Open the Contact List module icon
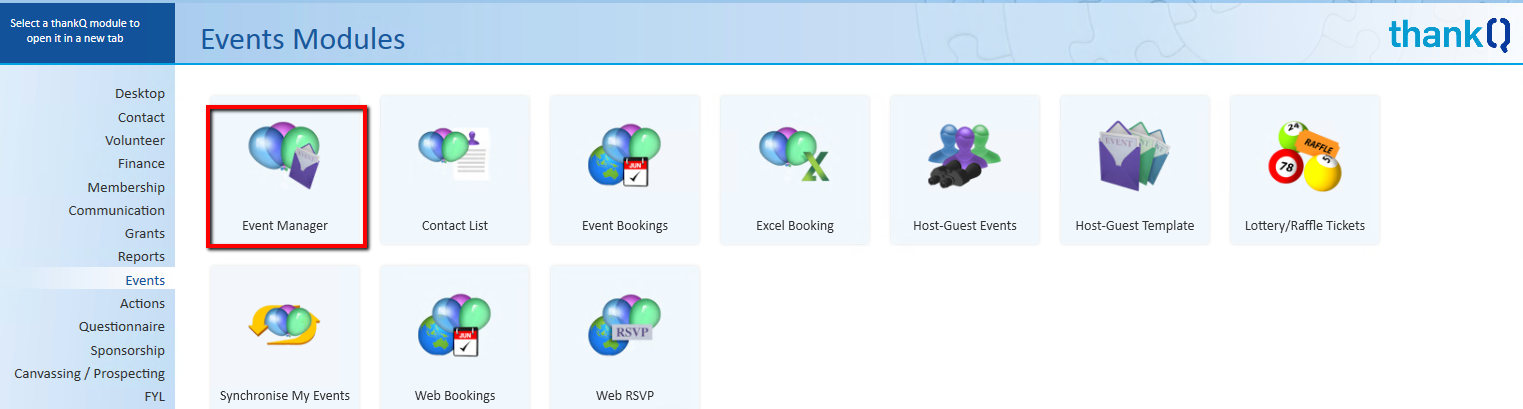 coord(455,155)
